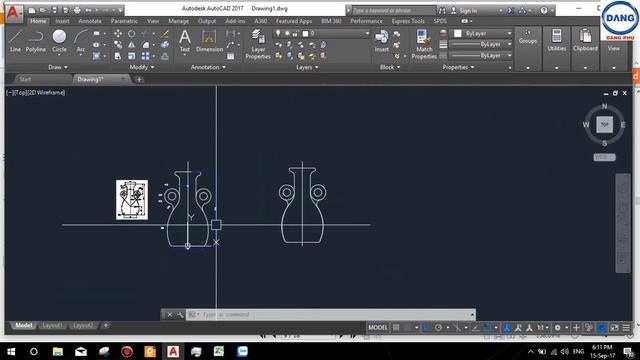640x360 pixels.
Task: Click the keyword search box
Action: click(x=393, y=11)
